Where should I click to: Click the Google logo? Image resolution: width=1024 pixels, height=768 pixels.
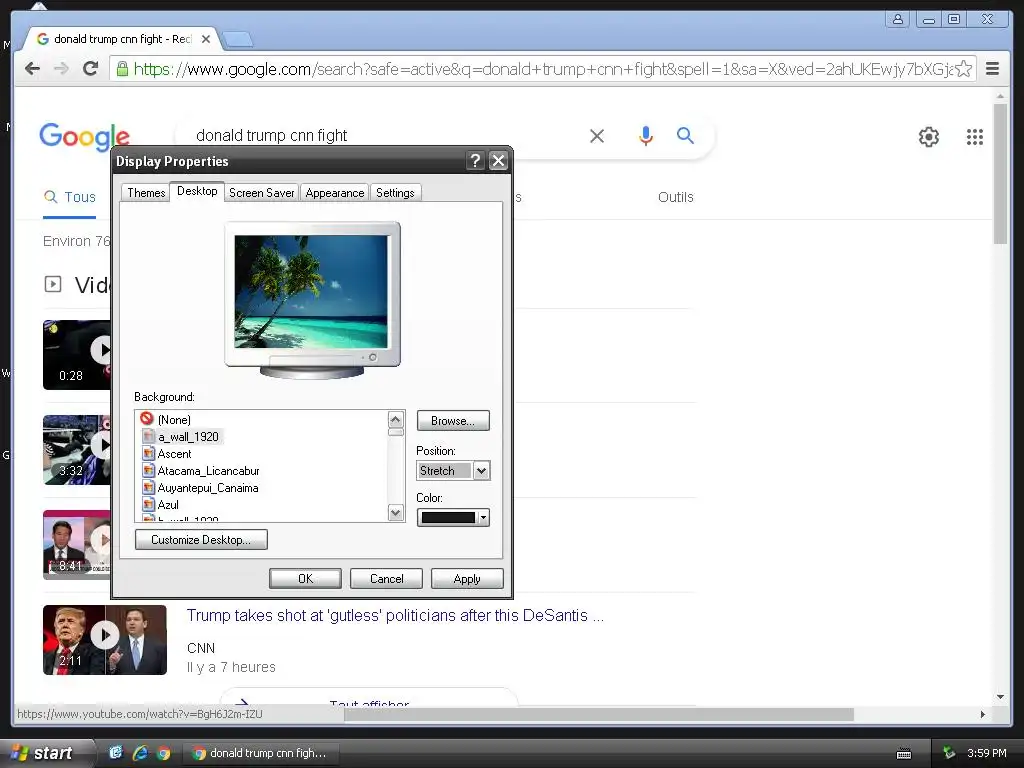pos(84,136)
